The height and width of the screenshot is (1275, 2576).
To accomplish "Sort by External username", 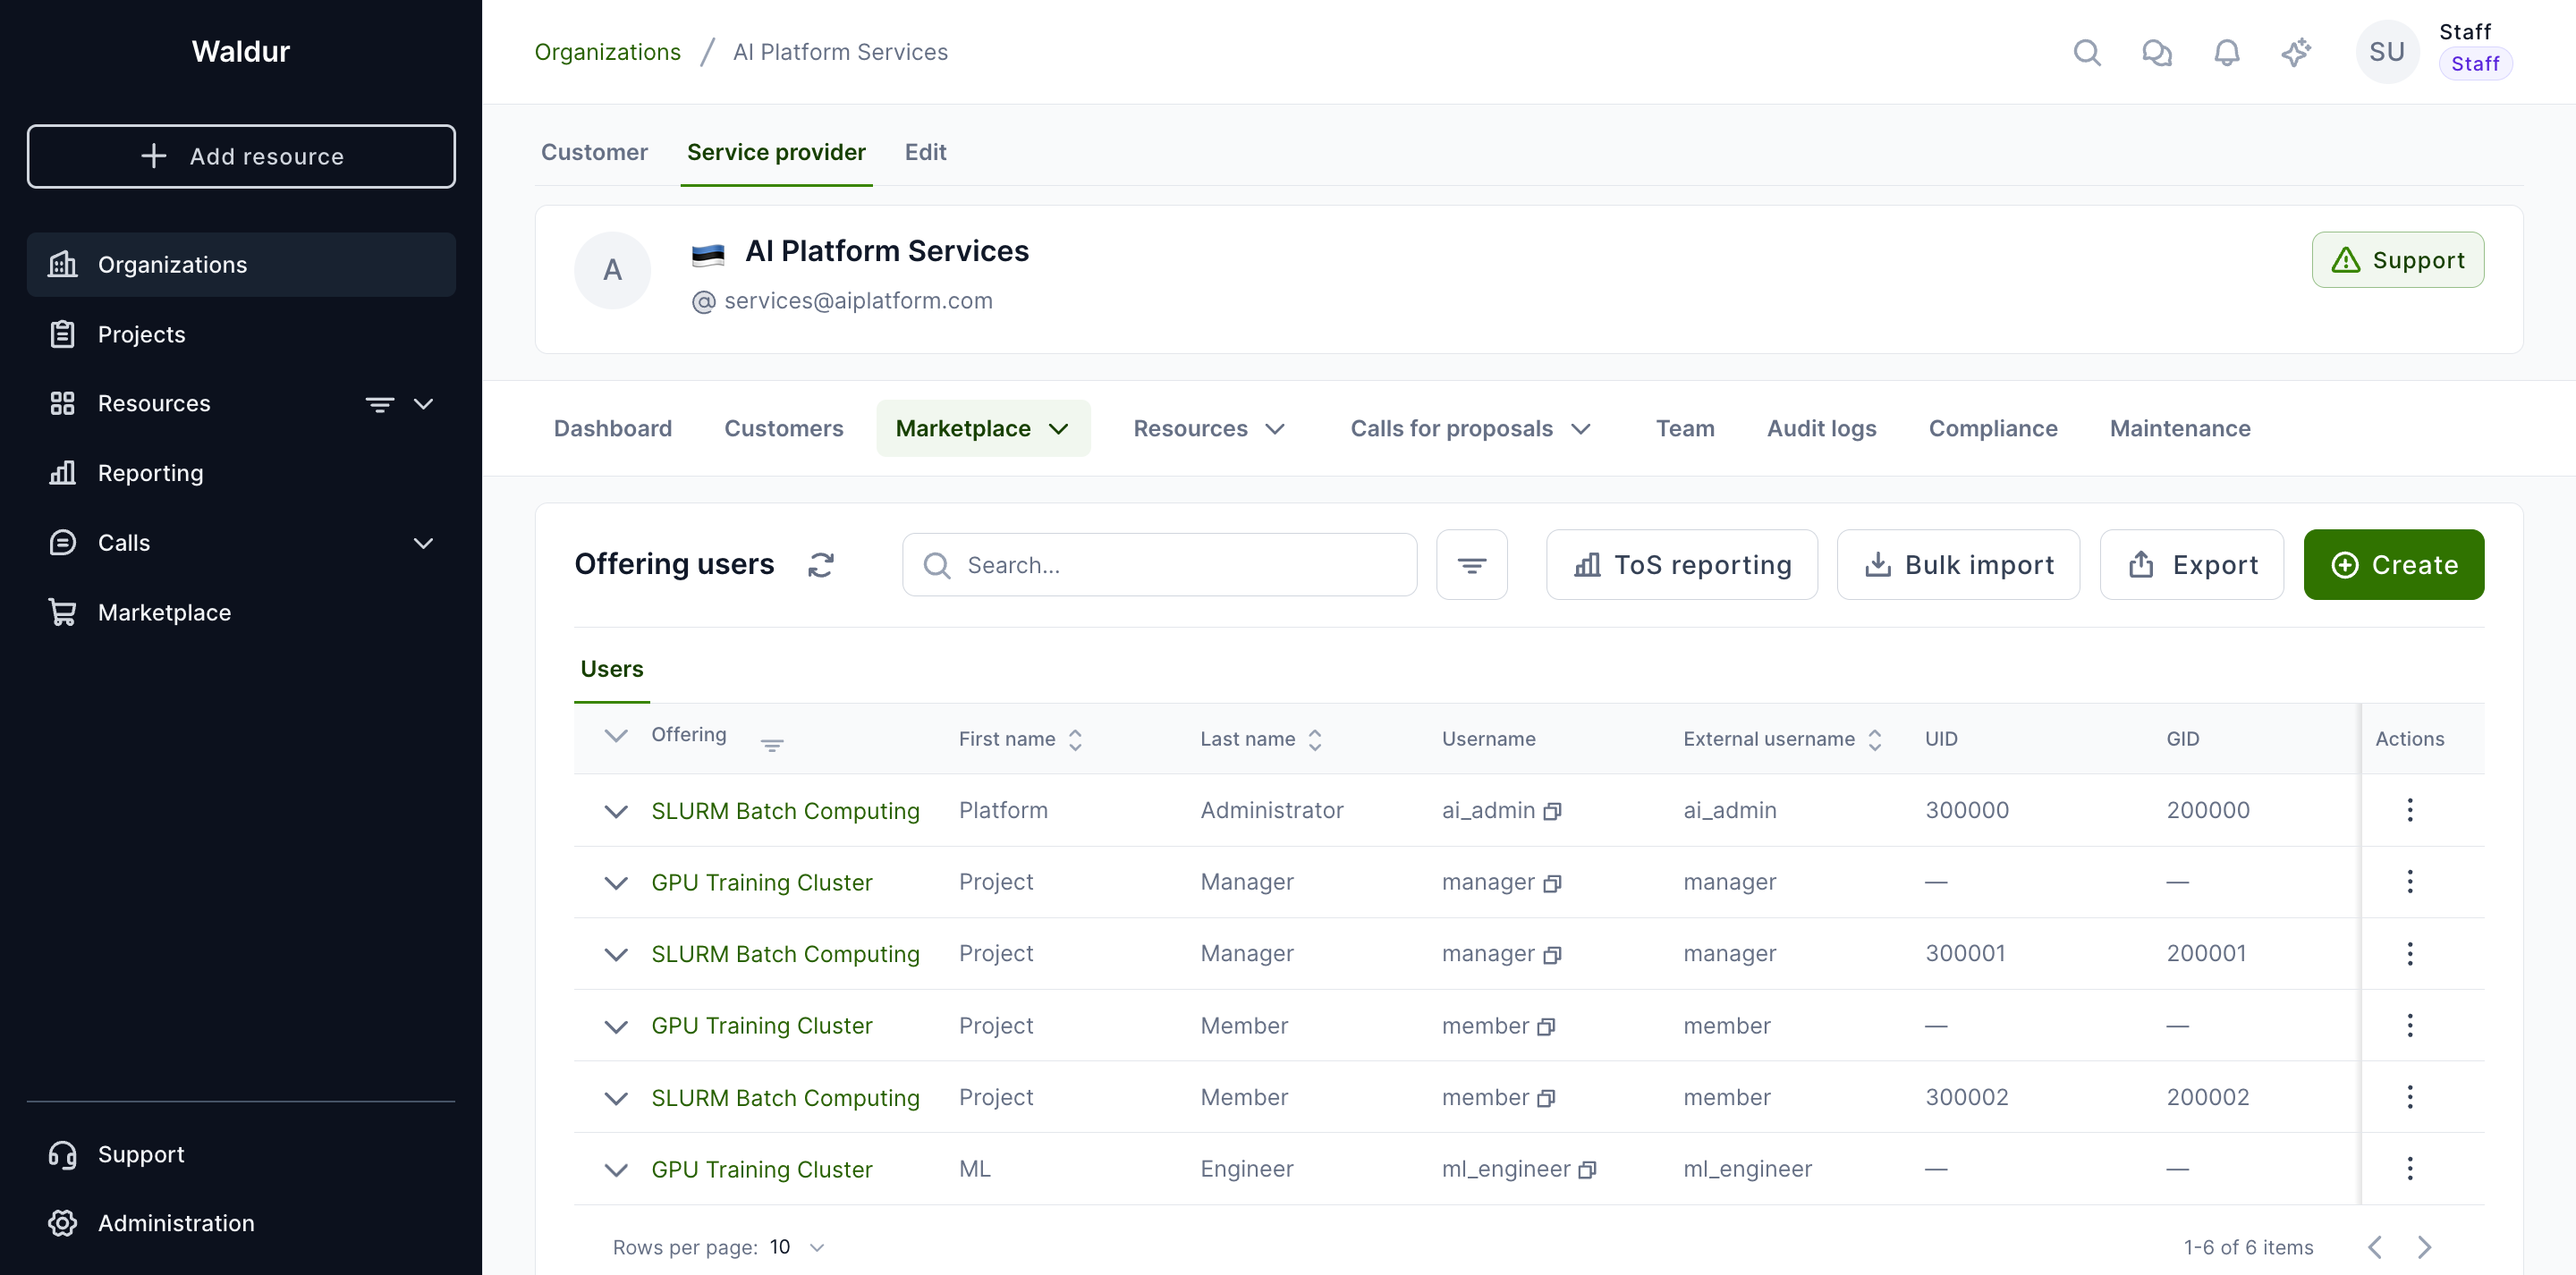I will coord(1875,740).
